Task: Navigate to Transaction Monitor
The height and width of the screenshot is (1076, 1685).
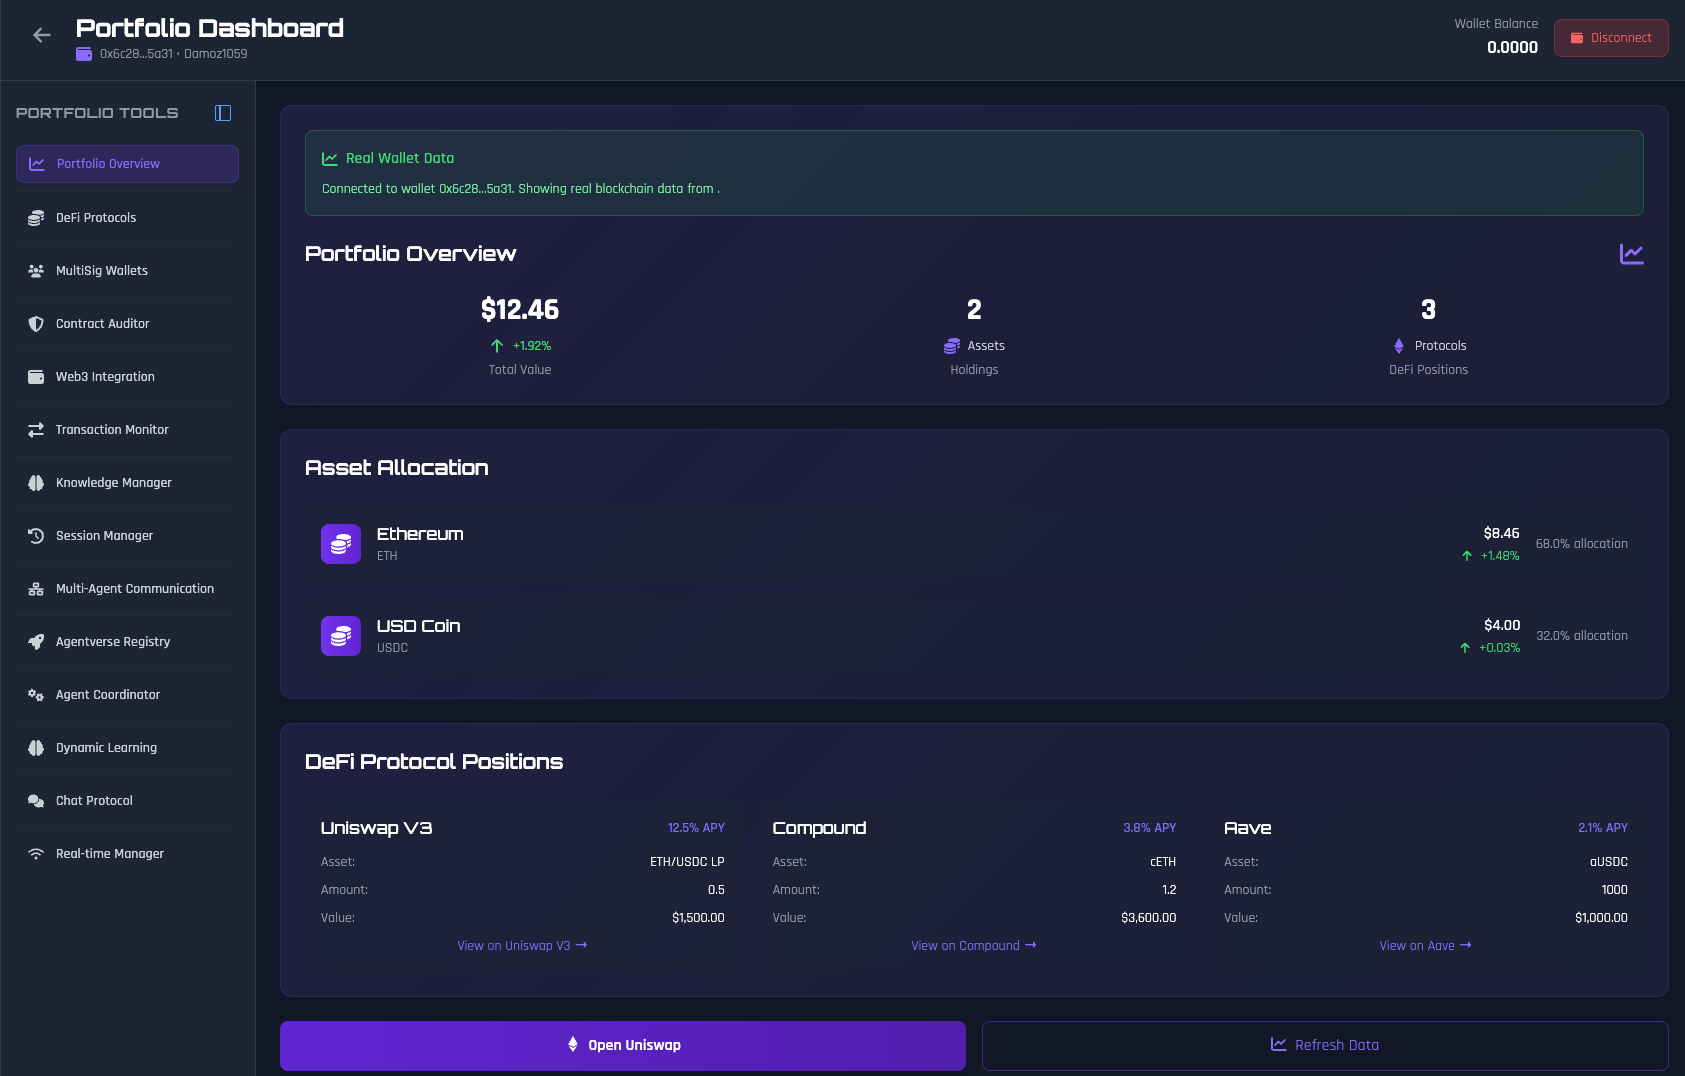Action: tap(112, 430)
